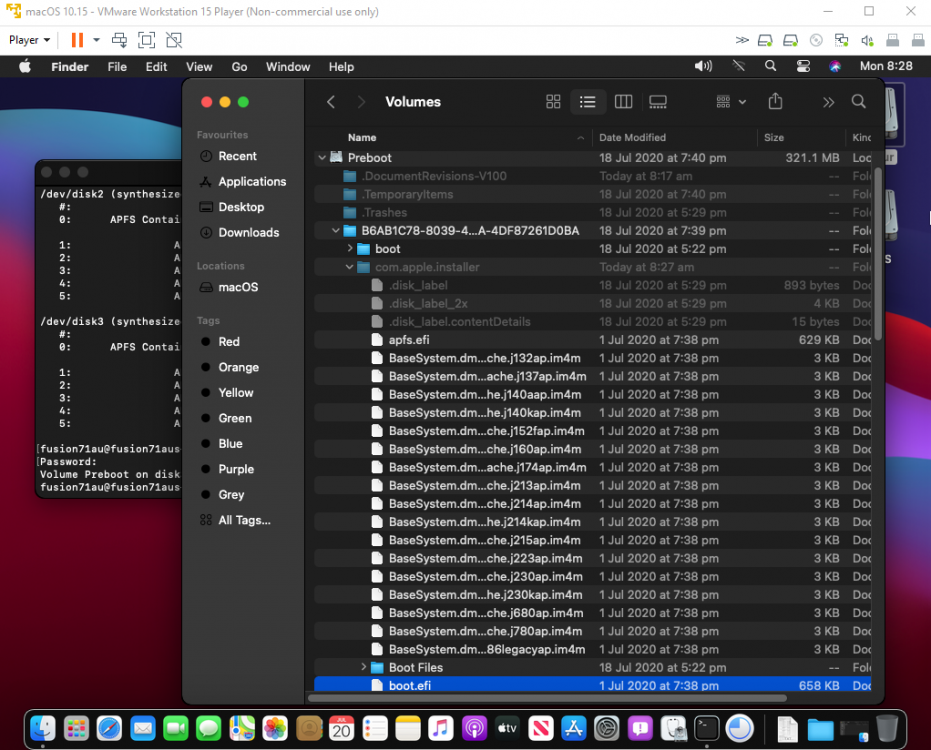Image resolution: width=931 pixels, height=750 pixels.
Task: Open Safari from the Dock
Action: coord(109,728)
